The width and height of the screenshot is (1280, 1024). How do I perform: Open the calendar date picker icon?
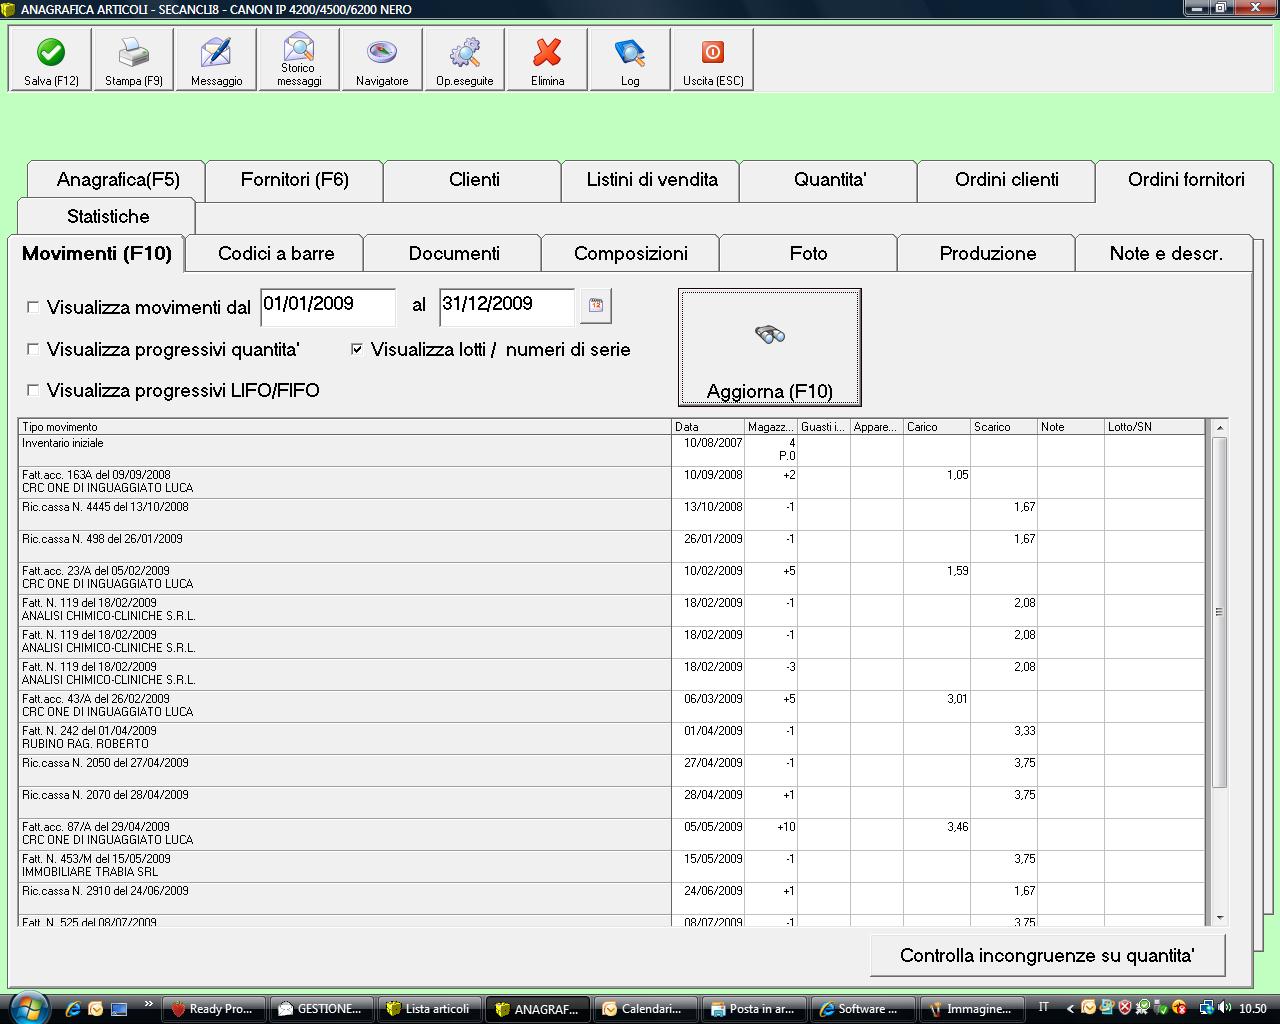(x=596, y=306)
